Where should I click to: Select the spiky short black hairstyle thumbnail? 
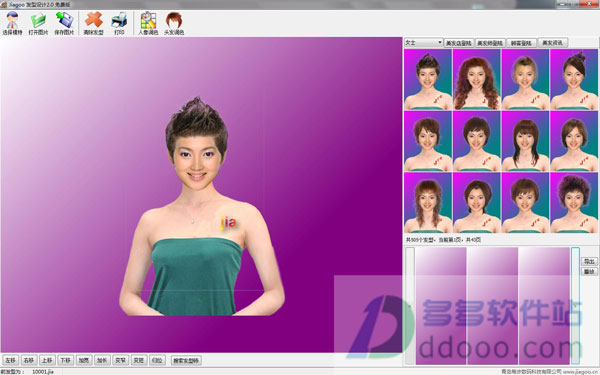(x=428, y=80)
